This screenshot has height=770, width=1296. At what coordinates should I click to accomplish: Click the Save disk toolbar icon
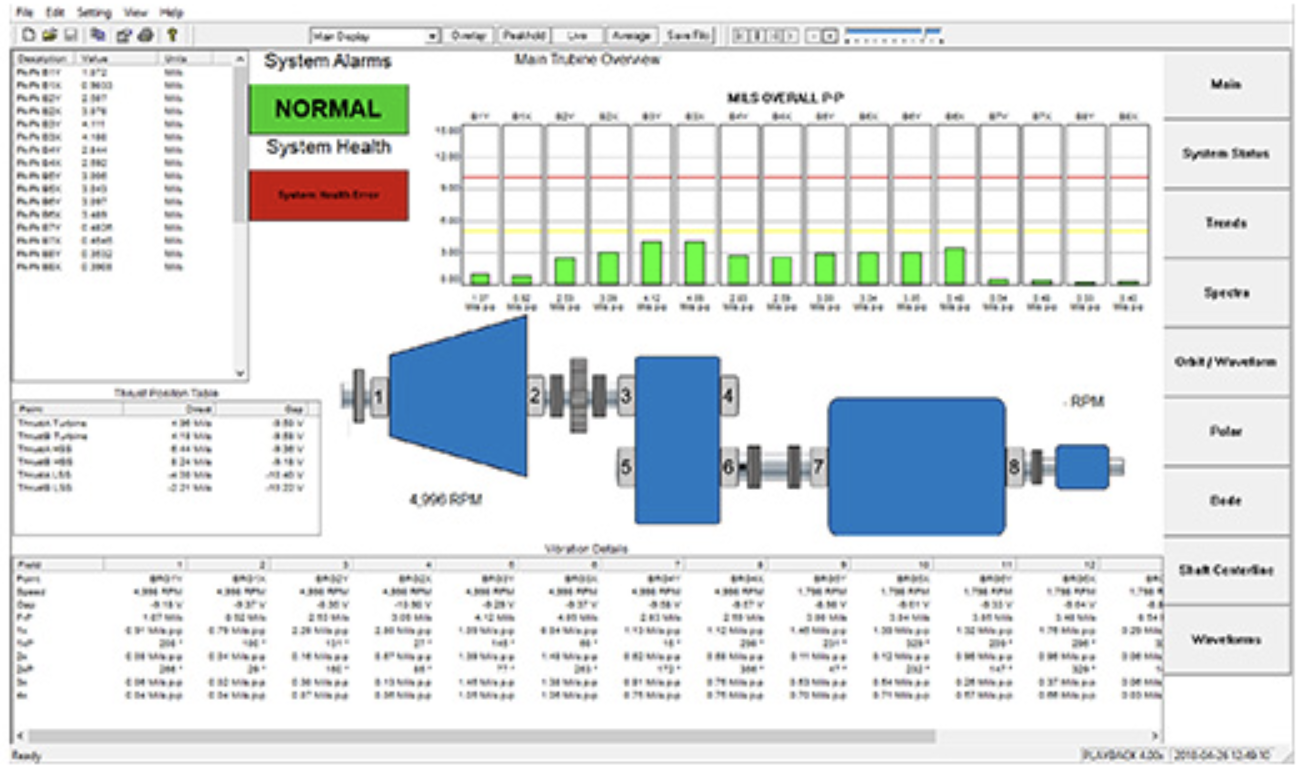(x=68, y=35)
